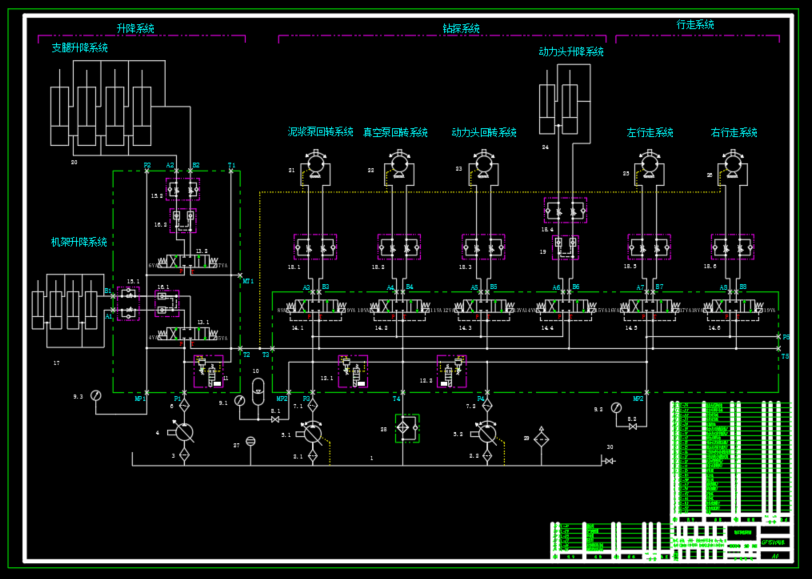Click the 机架升降系统 label
This screenshot has height=579, width=812.
point(79,242)
